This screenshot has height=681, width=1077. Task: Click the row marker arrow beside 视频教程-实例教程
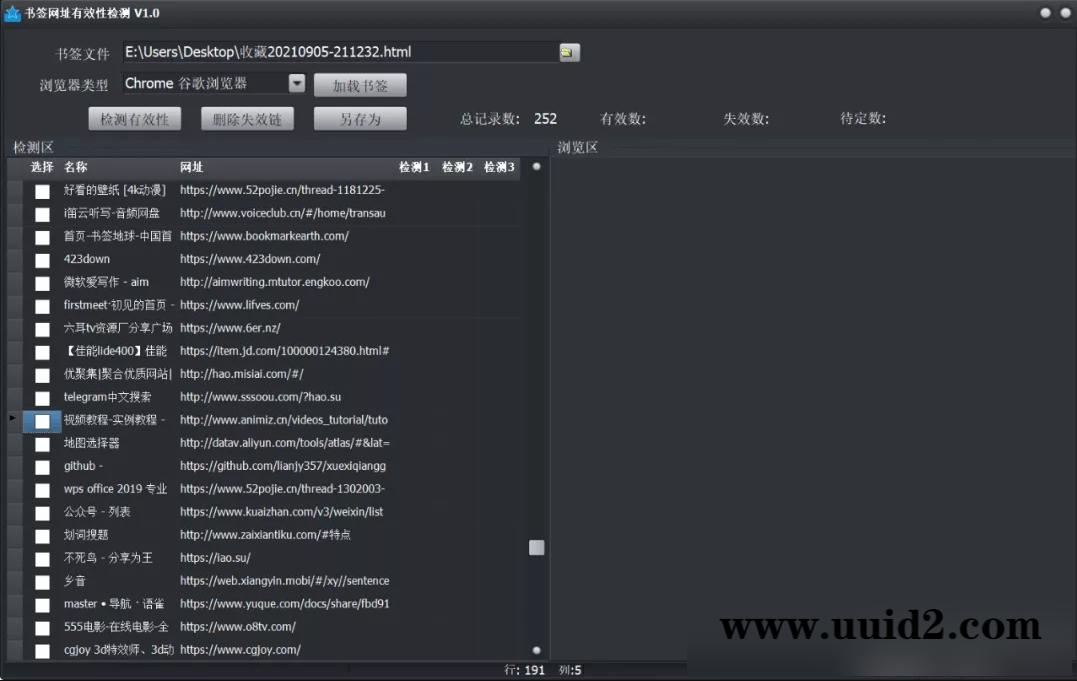point(10,419)
